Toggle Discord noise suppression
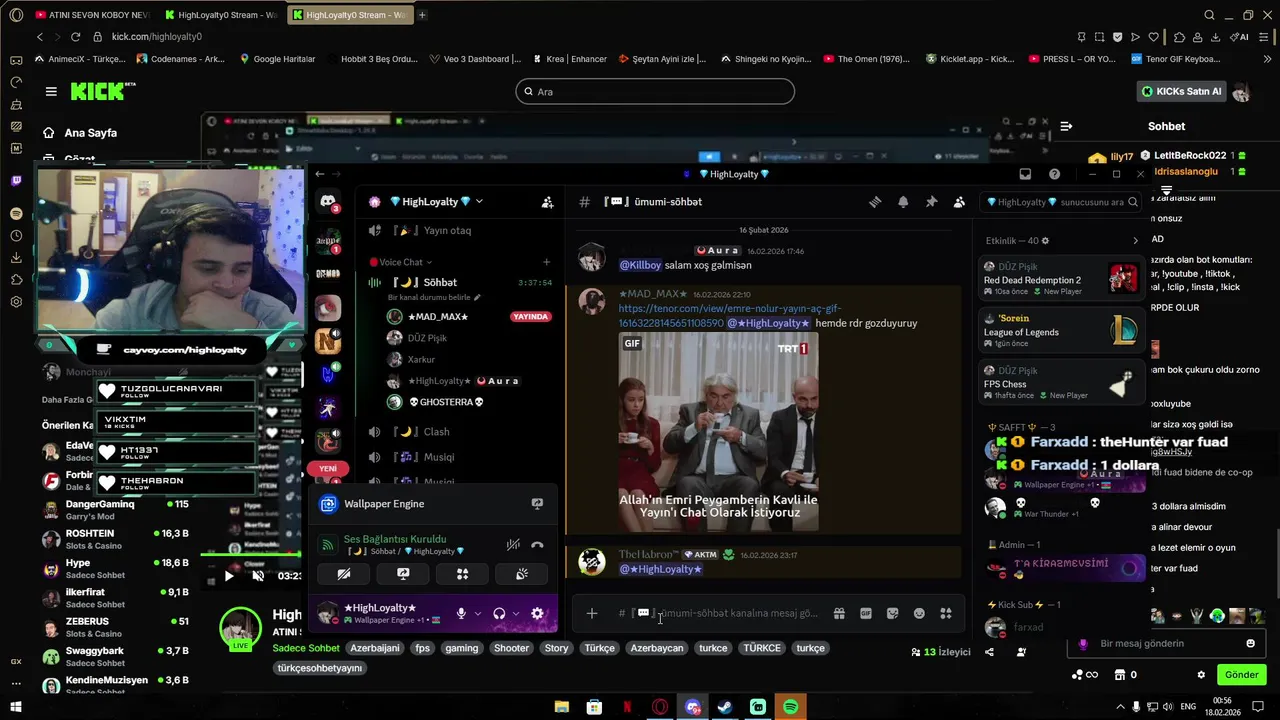1280x720 pixels. pos(513,545)
